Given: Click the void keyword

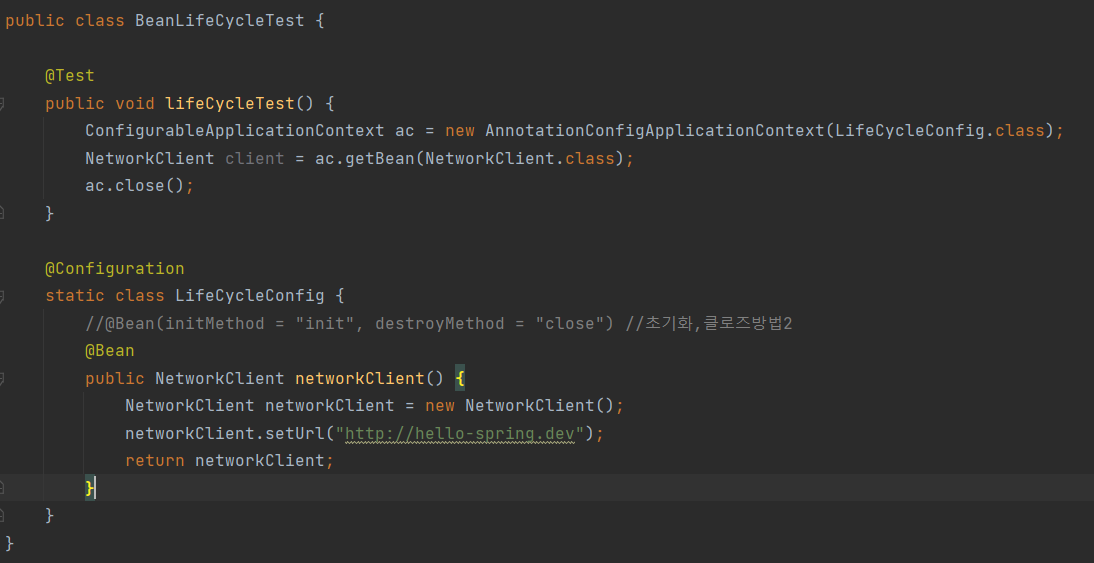Looking at the screenshot, I should click(x=135, y=103).
